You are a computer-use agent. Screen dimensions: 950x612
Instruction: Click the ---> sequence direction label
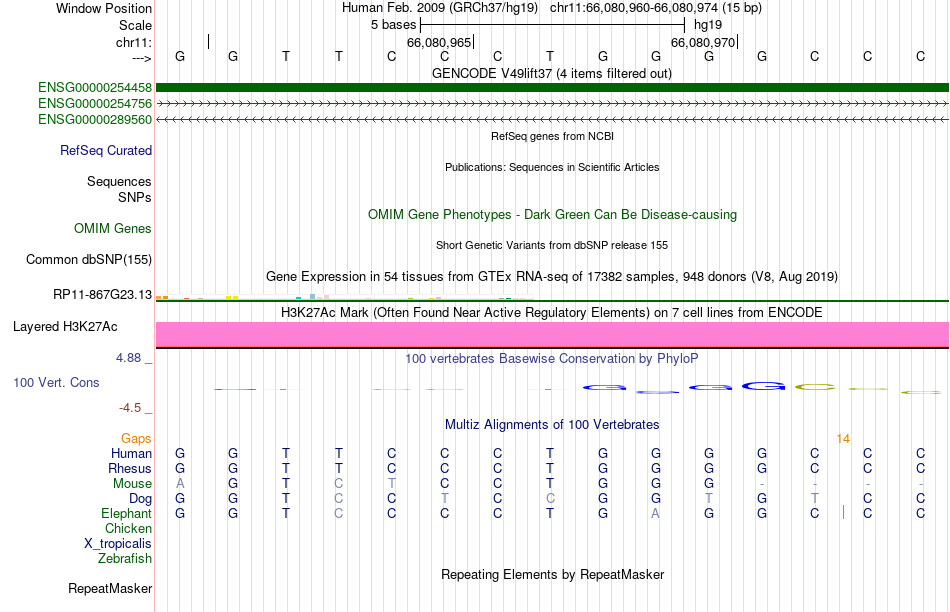click(142, 58)
